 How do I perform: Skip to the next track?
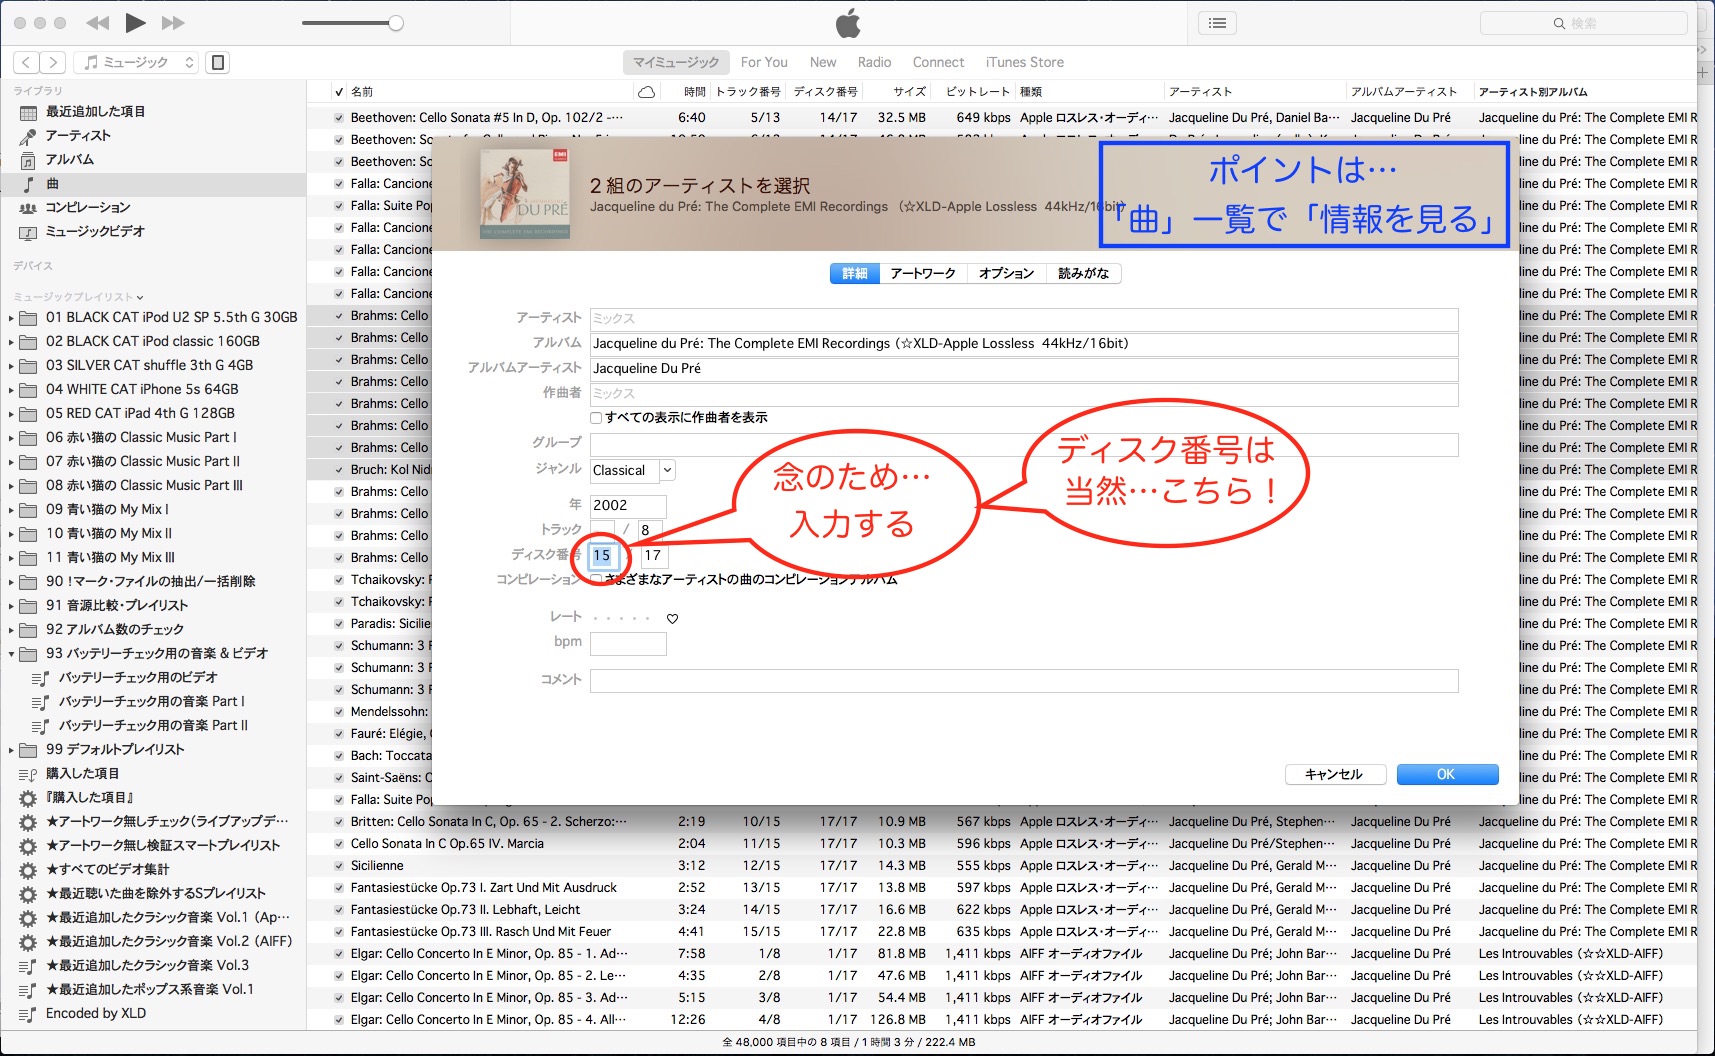pos(173,23)
